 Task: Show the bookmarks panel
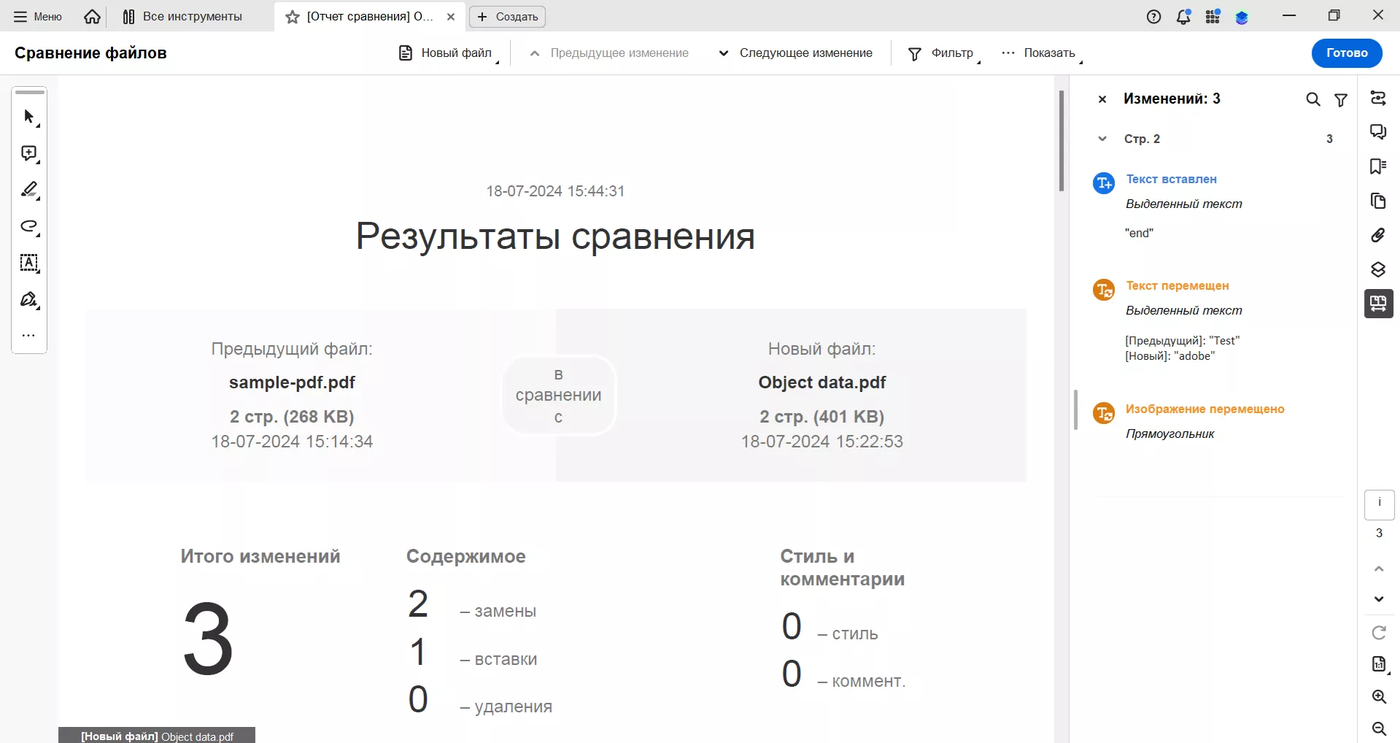[1378, 166]
